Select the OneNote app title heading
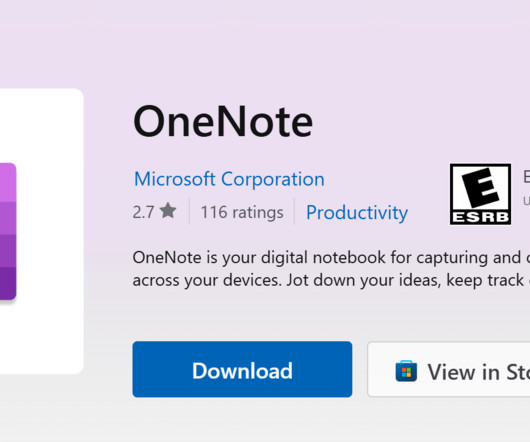Screen dimensions: 530x442 [x=223, y=121]
